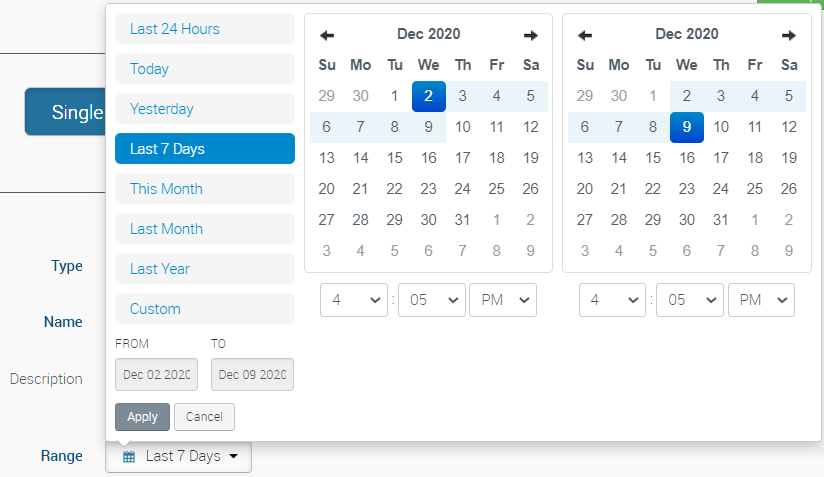
Task: Select the Yesterday preset
Action: point(205,109)
